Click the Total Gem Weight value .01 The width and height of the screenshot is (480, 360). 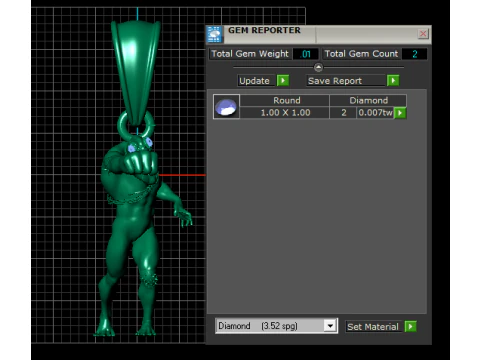coord(306,54)
